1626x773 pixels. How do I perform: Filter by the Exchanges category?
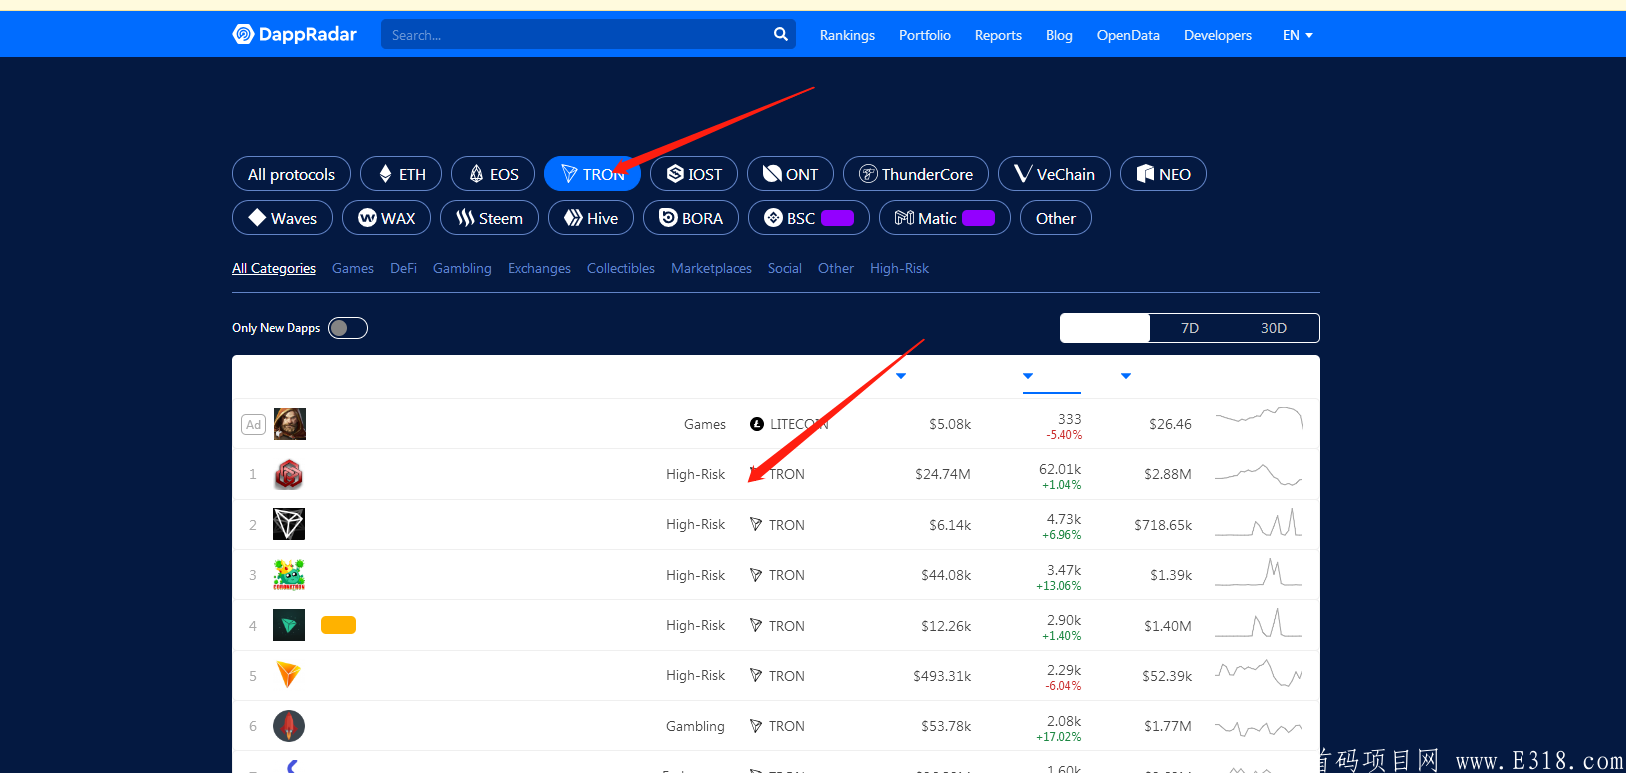click(539, 268)
